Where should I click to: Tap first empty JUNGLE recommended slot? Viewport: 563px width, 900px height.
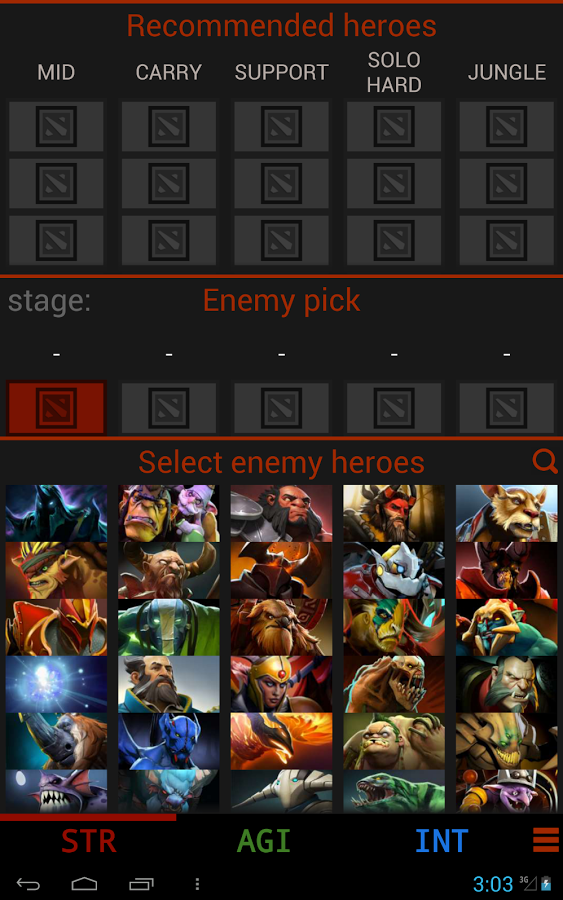pyautogui.click(x=506, y=126)
